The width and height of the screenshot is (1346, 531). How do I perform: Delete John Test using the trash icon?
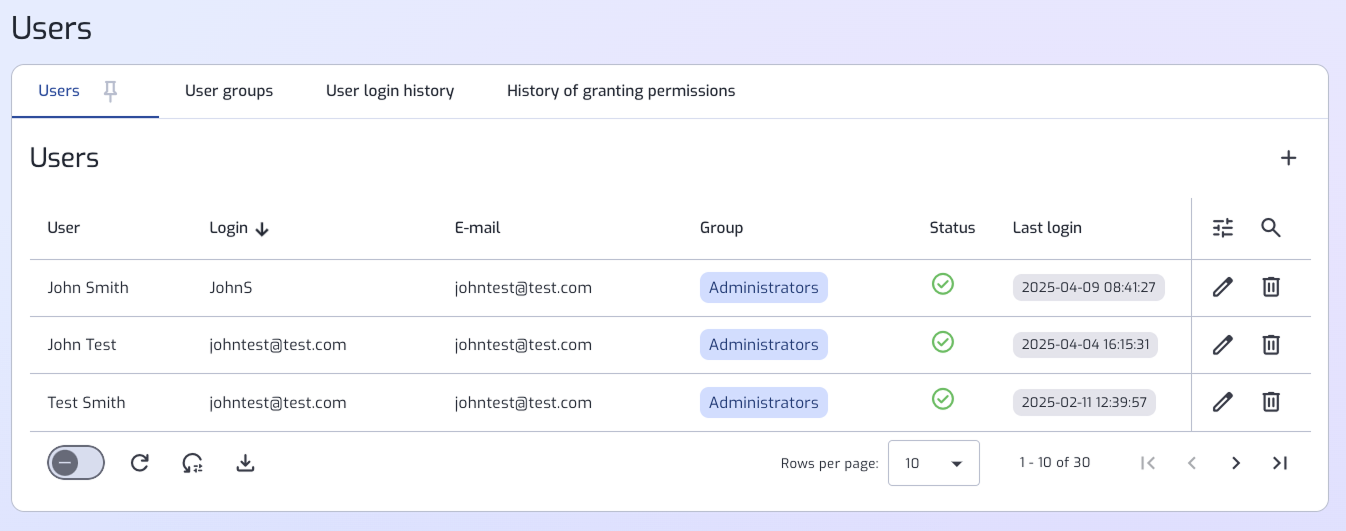coord(1270,344)
